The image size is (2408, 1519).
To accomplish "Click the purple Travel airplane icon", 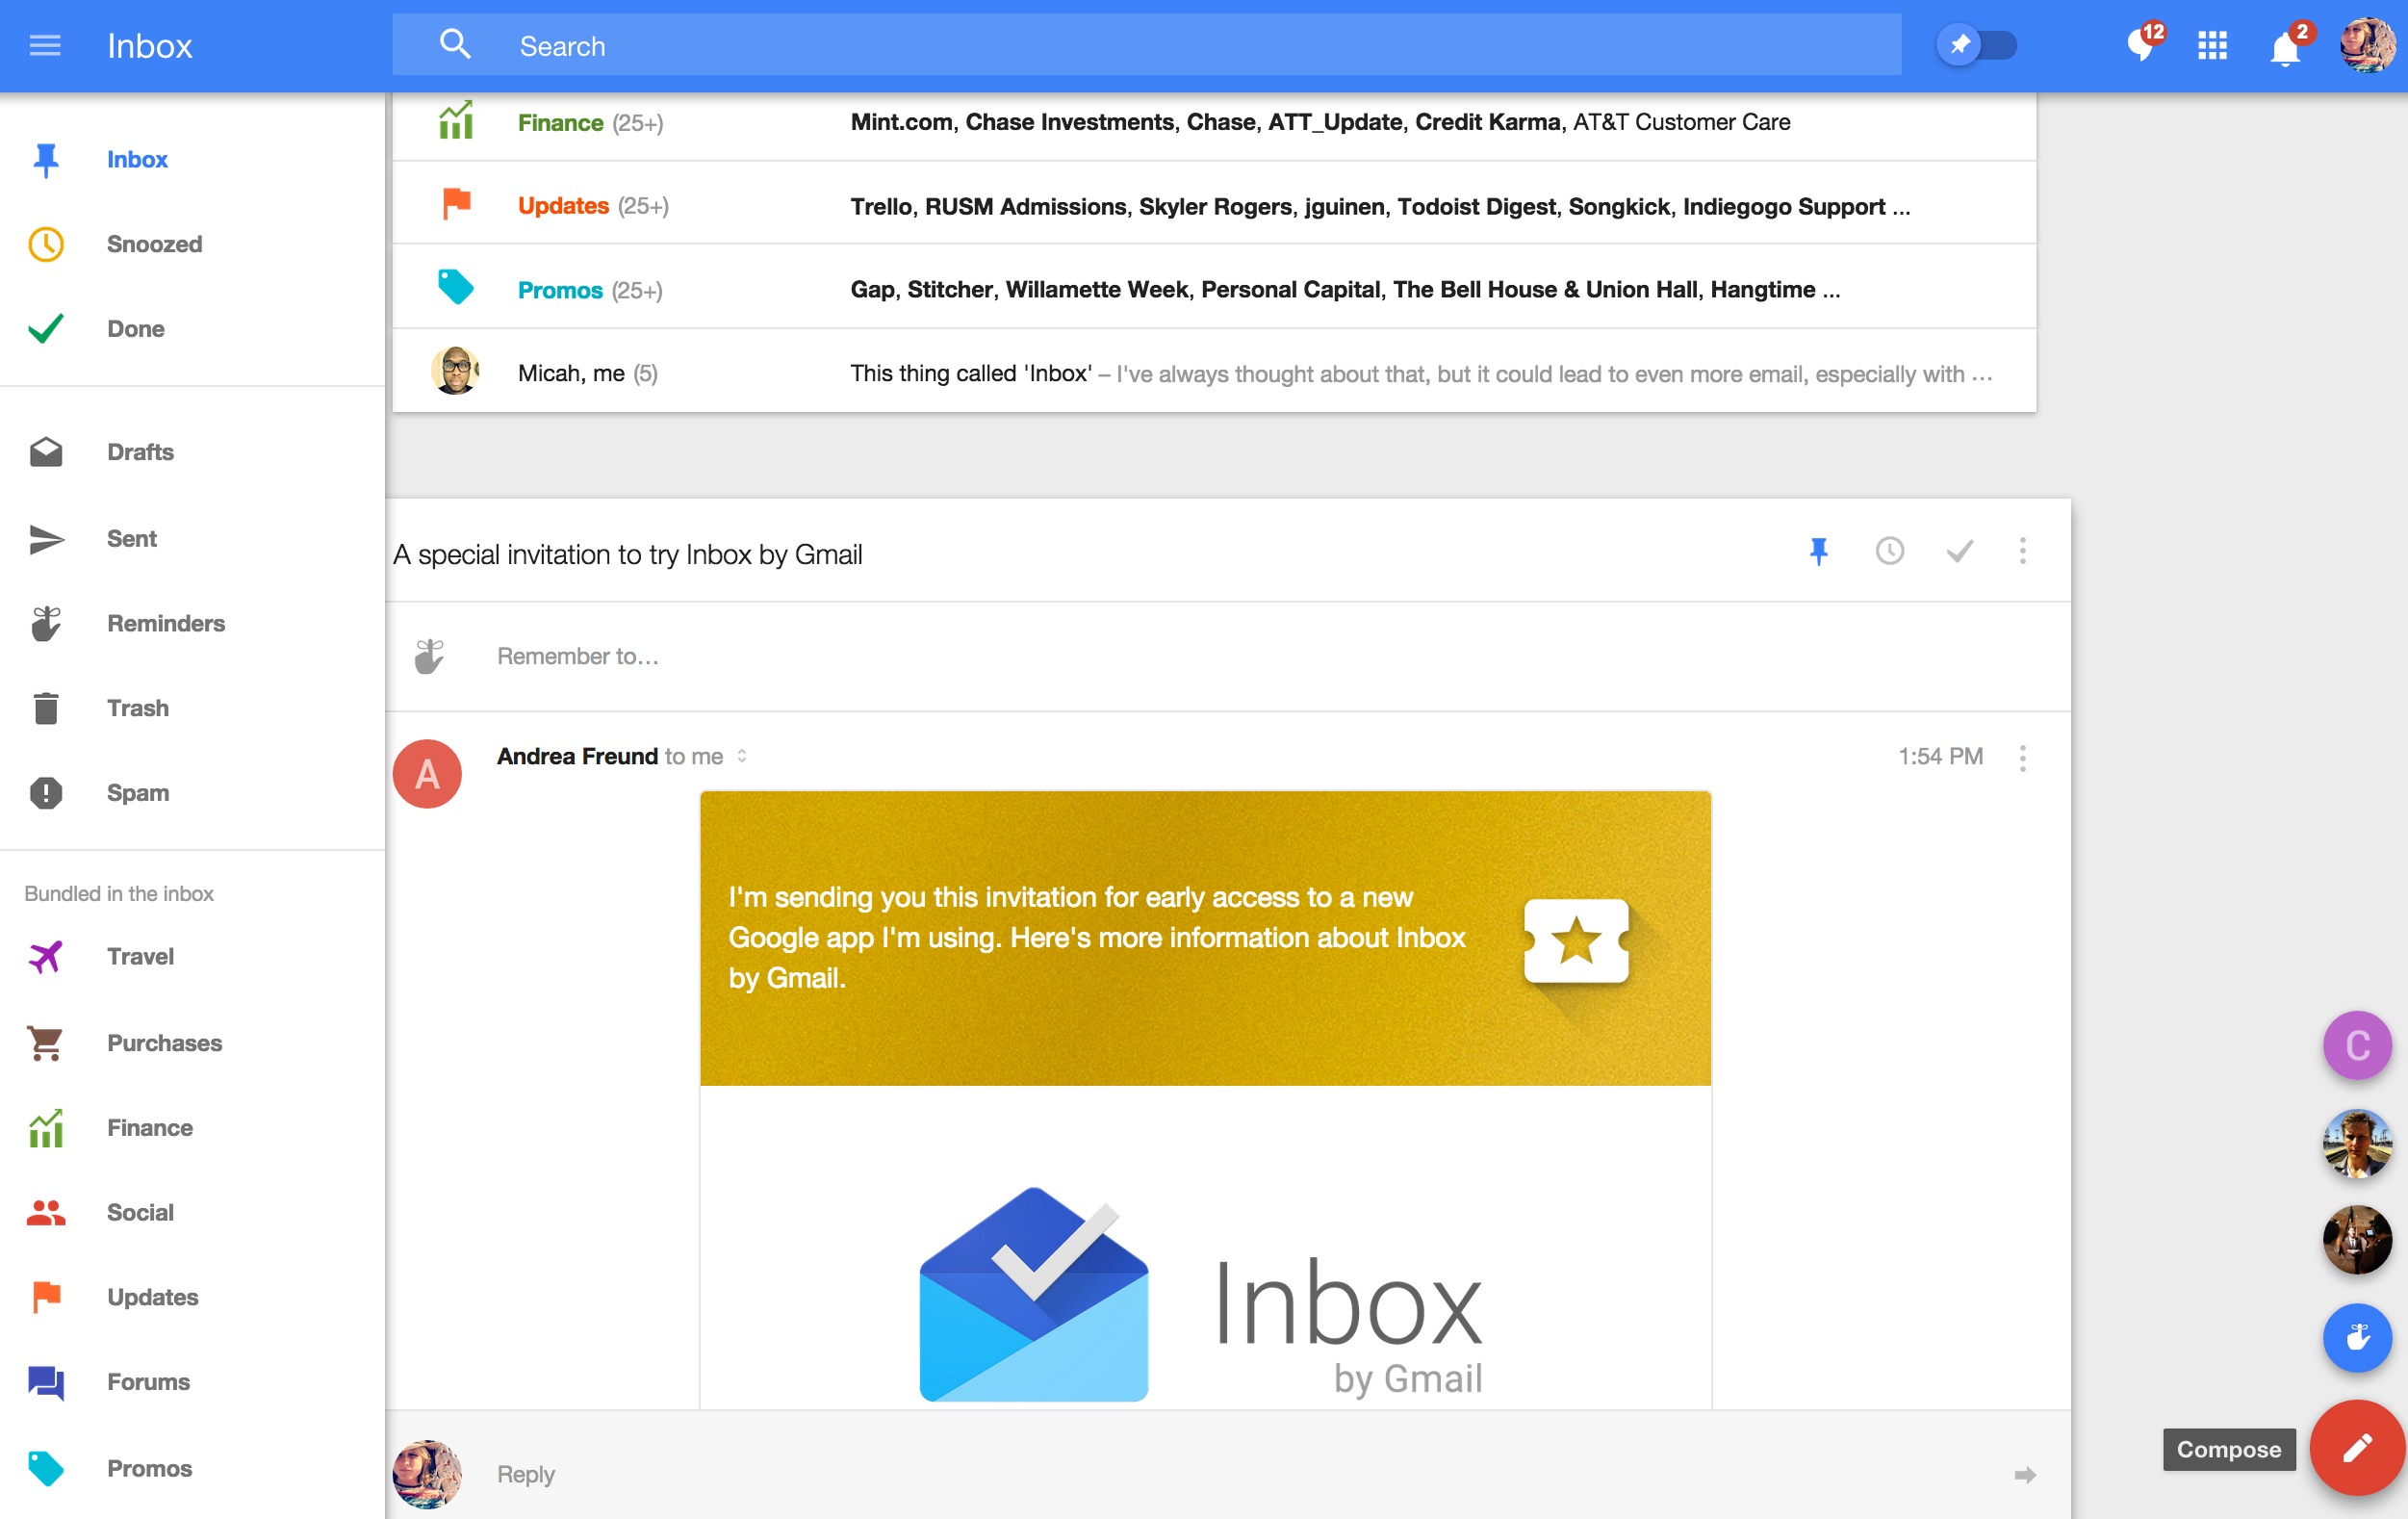I will (x=46, y=957).
